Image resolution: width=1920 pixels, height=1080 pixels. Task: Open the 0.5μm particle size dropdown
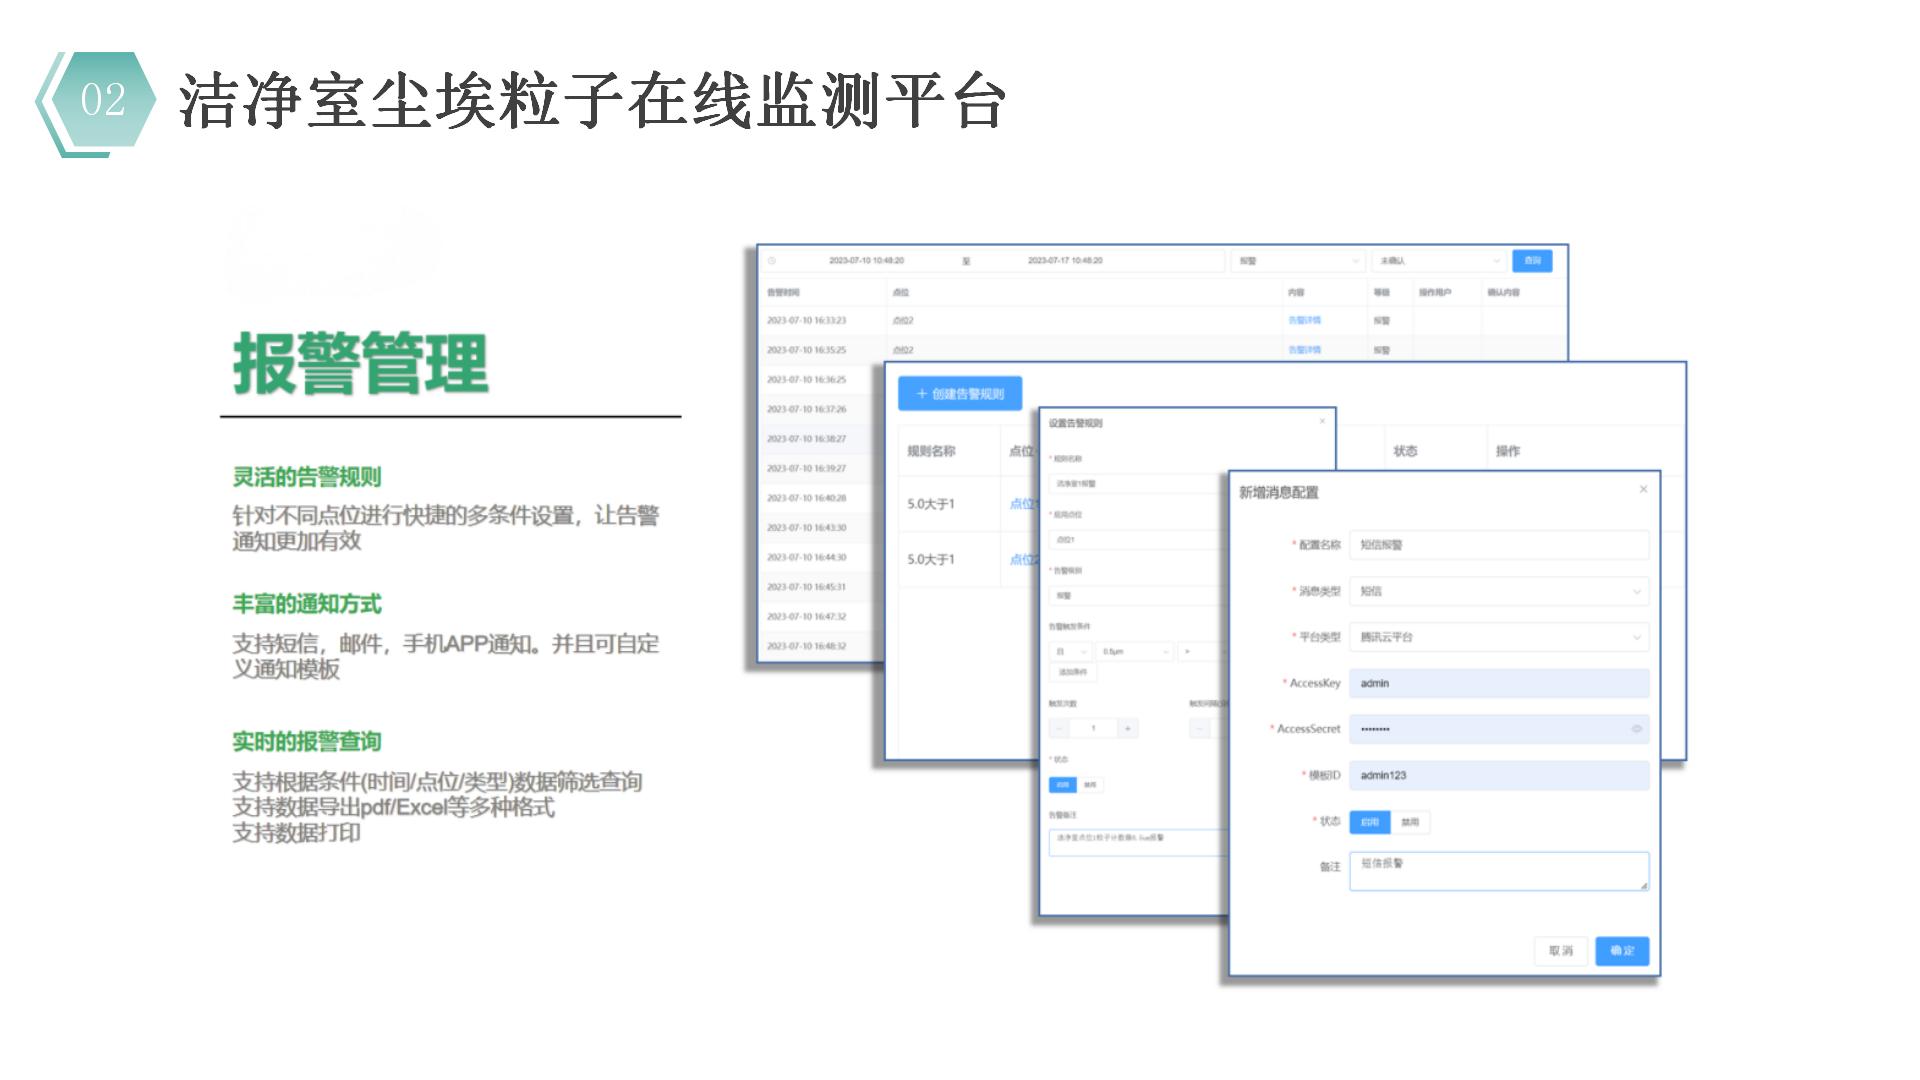pyautogui.click(x=1135, y=651)
